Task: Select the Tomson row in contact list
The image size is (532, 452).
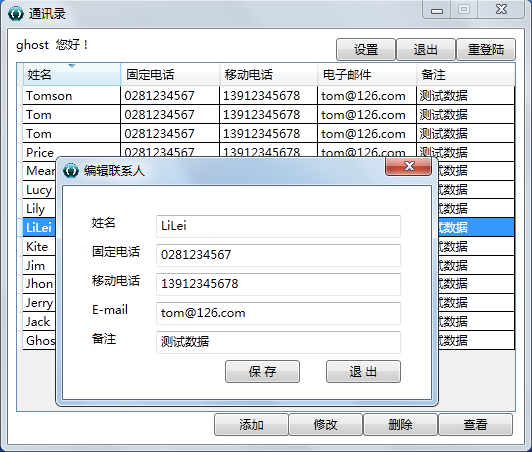Action: 268,96
